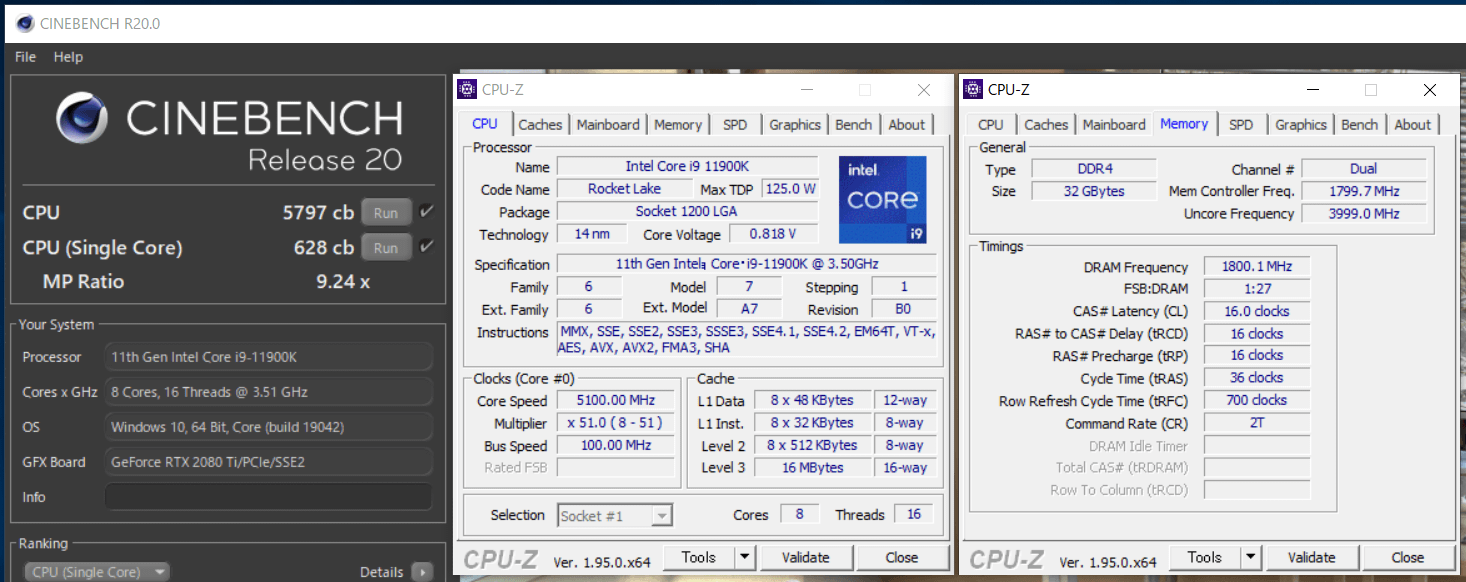Click Tools button in the CPU-tab CPU-Z window

pyautogui.click(x=698, y=557)
